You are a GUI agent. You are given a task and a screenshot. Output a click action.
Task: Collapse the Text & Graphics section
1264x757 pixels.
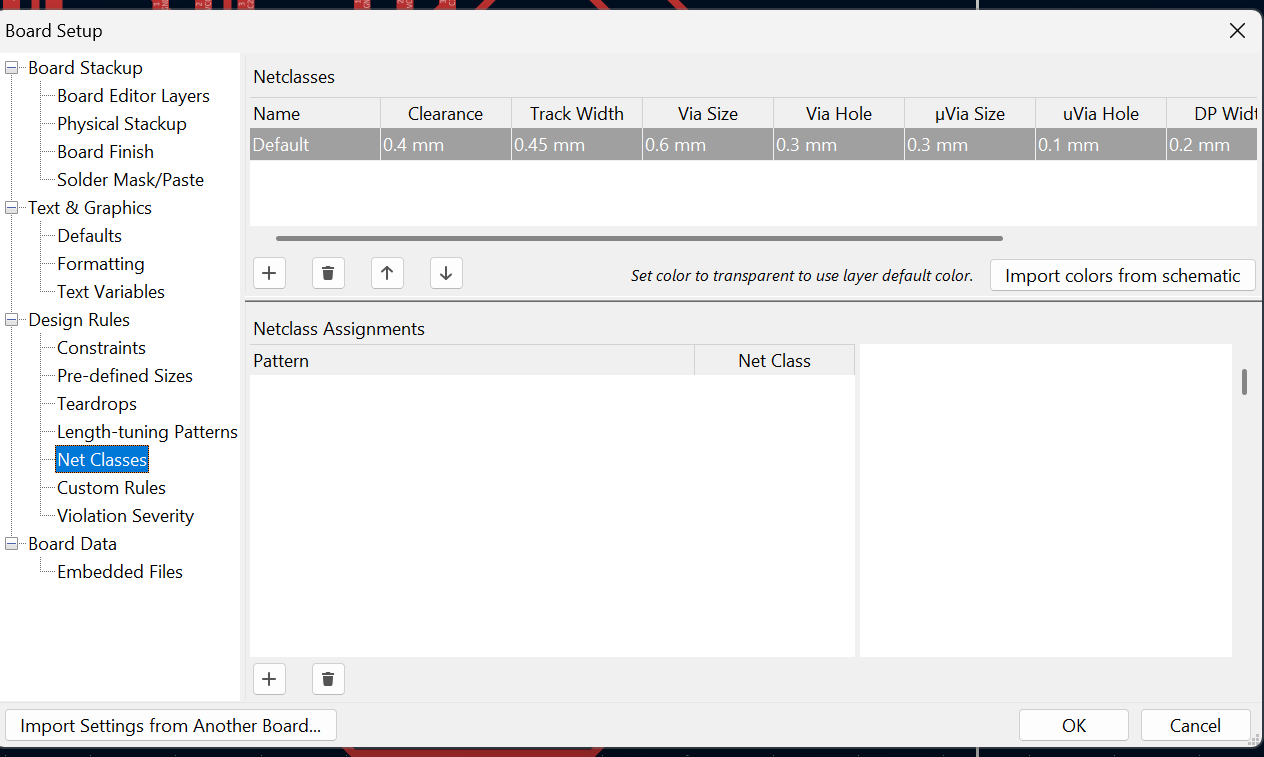click(x=10, y=207)
